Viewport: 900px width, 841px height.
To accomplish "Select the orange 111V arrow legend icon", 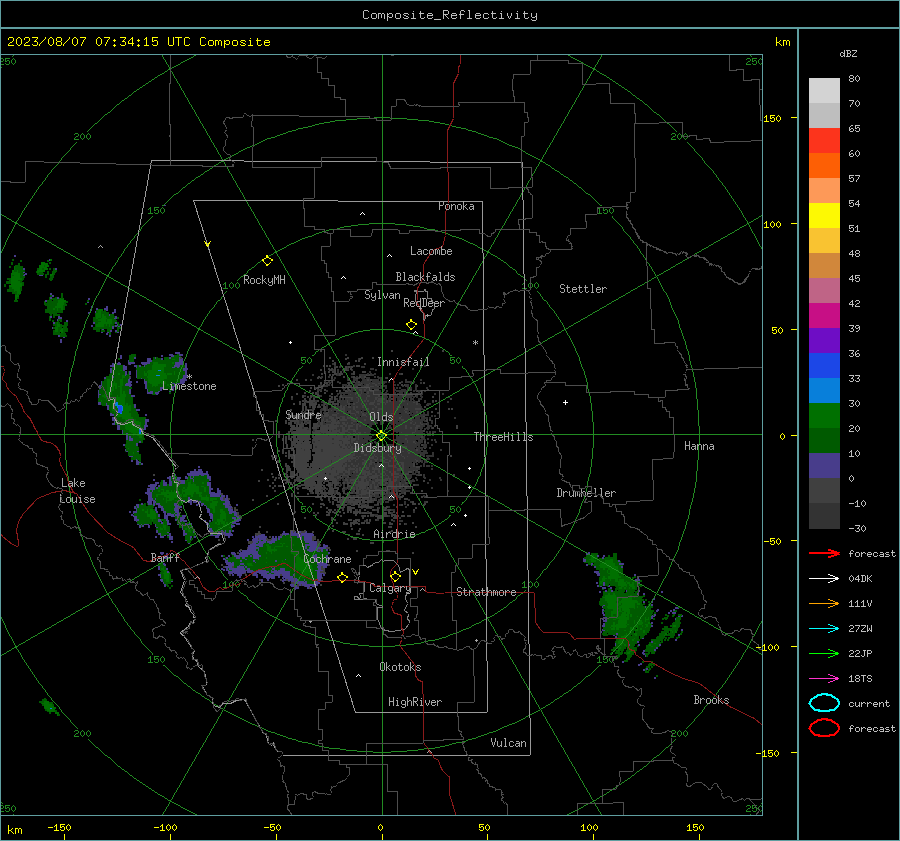I will pos(824,603).
